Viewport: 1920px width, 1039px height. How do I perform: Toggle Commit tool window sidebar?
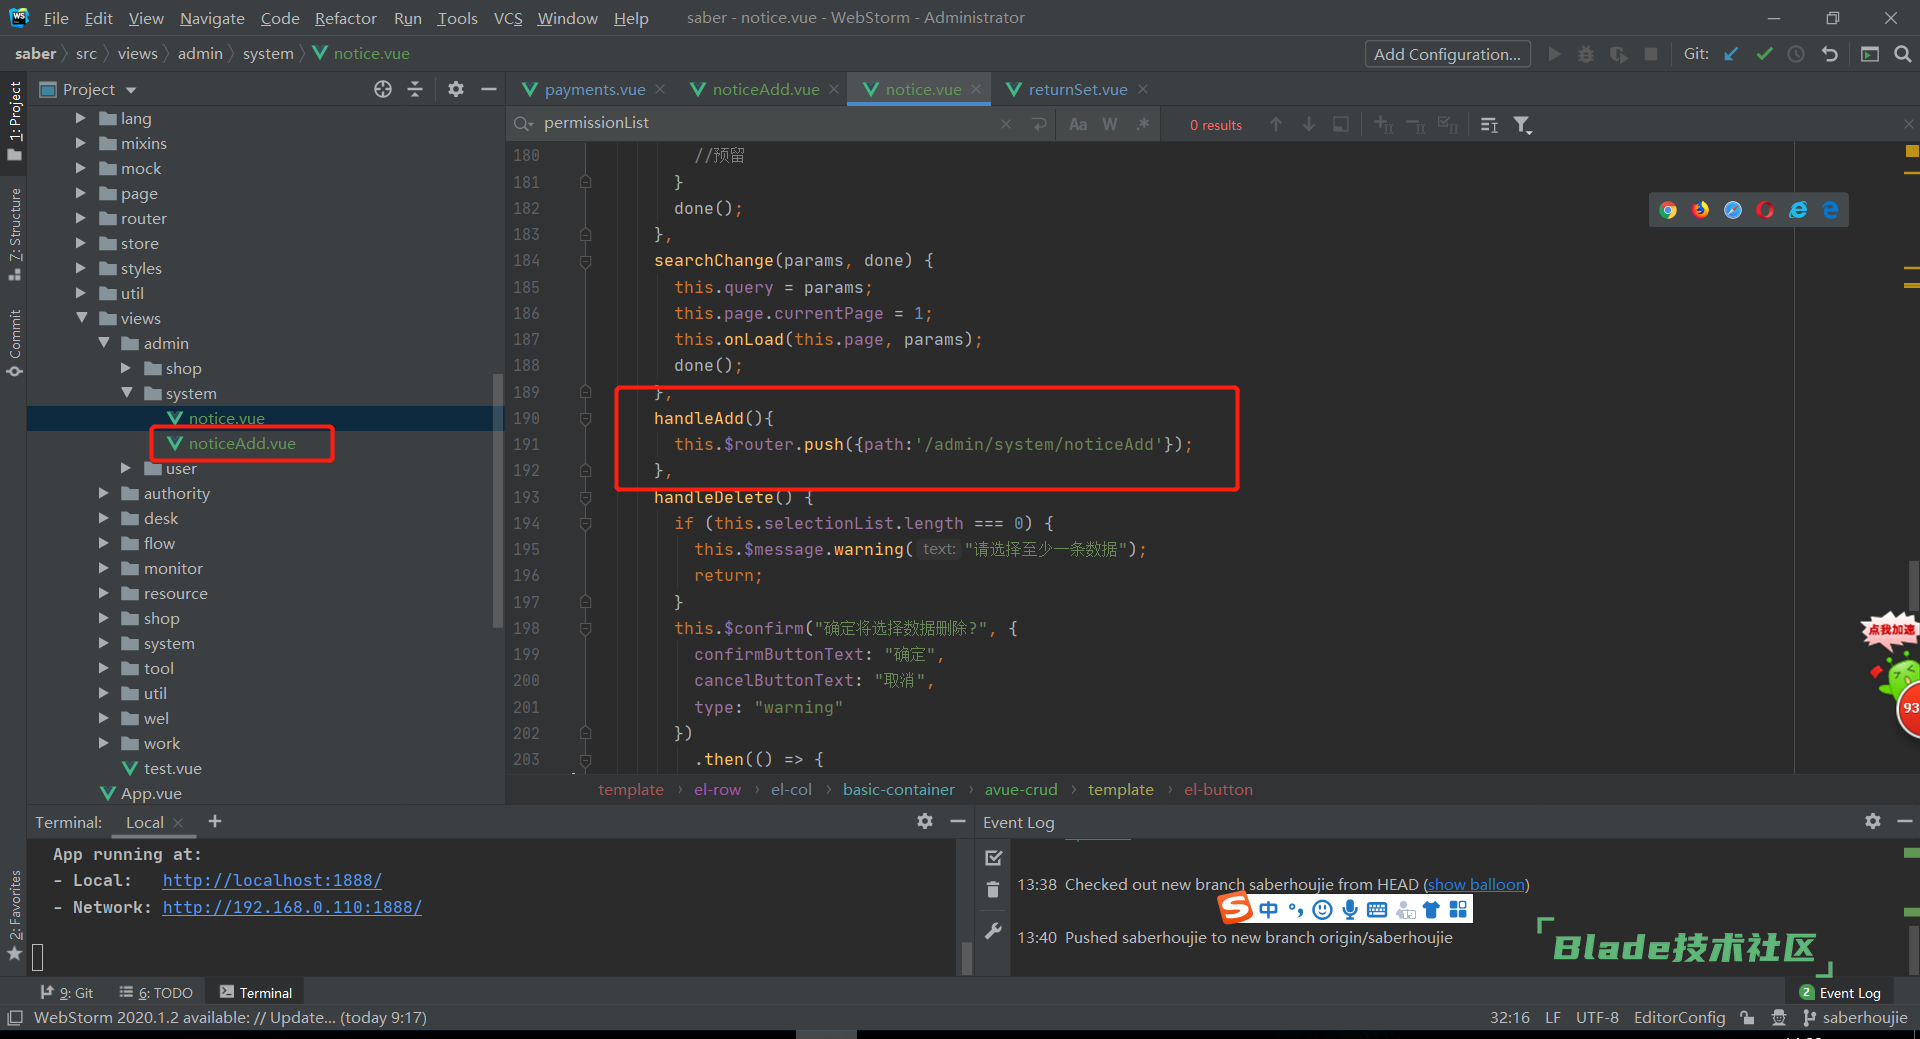point(15,343)
